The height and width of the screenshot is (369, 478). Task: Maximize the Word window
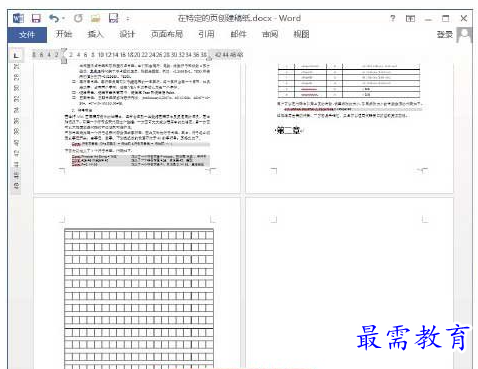point(445,18)
